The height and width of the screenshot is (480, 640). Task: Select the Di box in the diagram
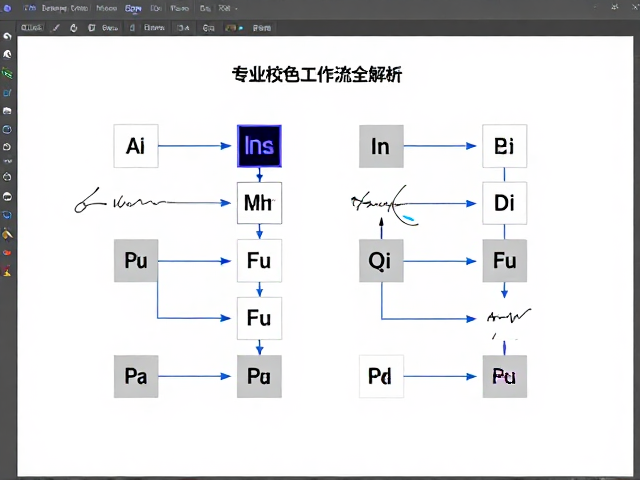[x=504, y=203]
